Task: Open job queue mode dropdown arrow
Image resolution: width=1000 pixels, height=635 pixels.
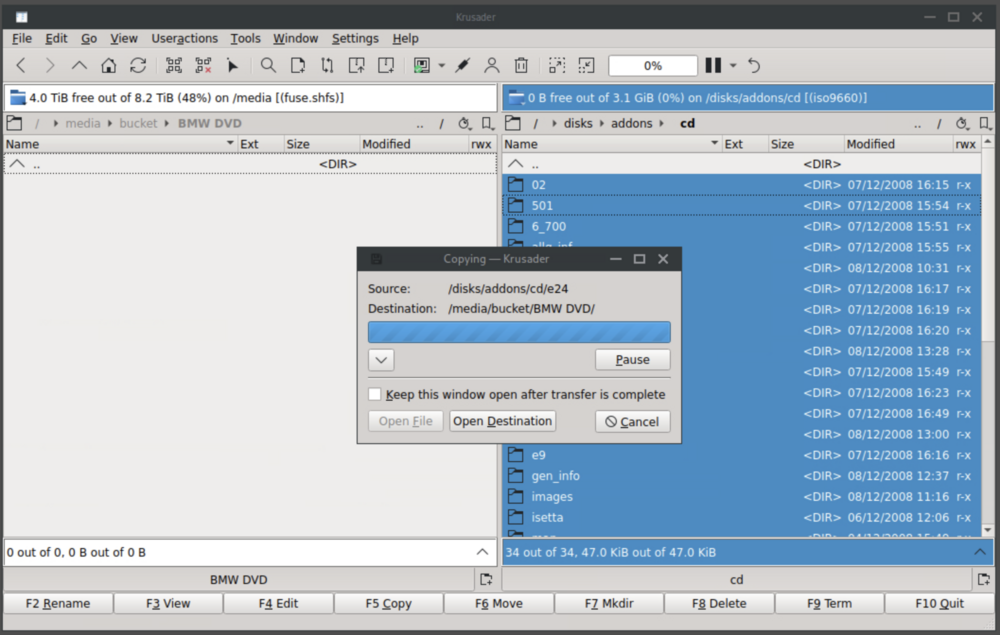Action: coord(733,65)
